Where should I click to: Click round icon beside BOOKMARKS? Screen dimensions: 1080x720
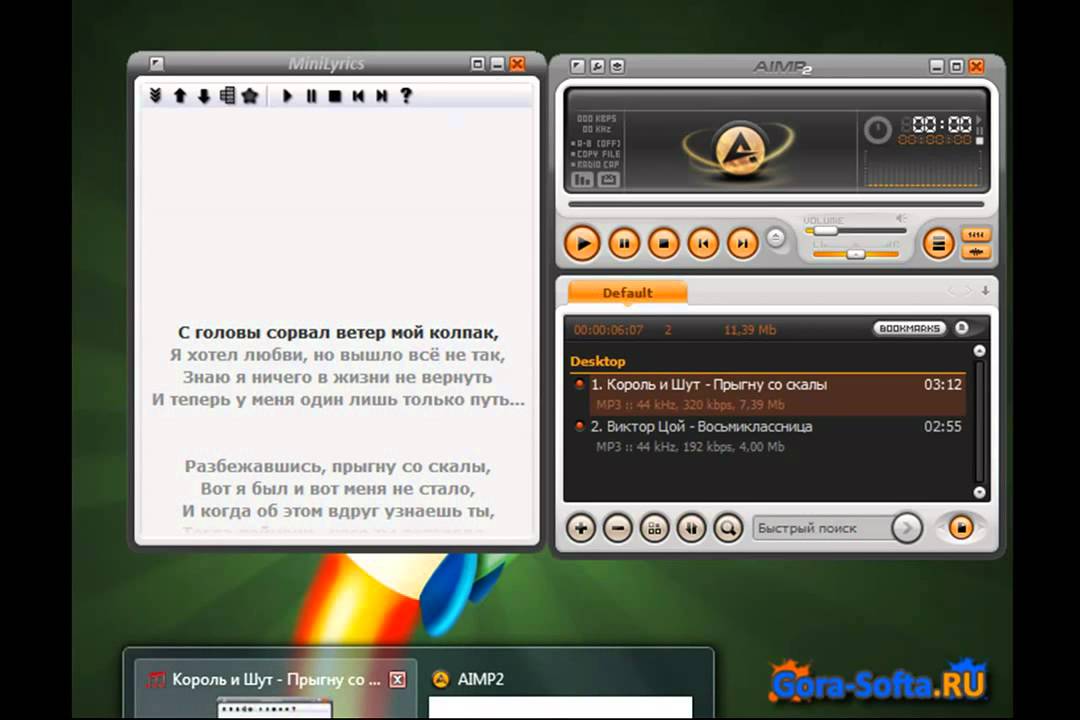(x=962, y=328)
